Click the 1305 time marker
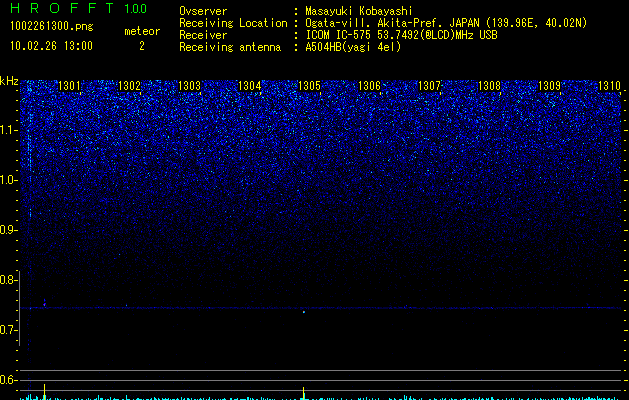 pyautogui.click(x=310, y=86)
